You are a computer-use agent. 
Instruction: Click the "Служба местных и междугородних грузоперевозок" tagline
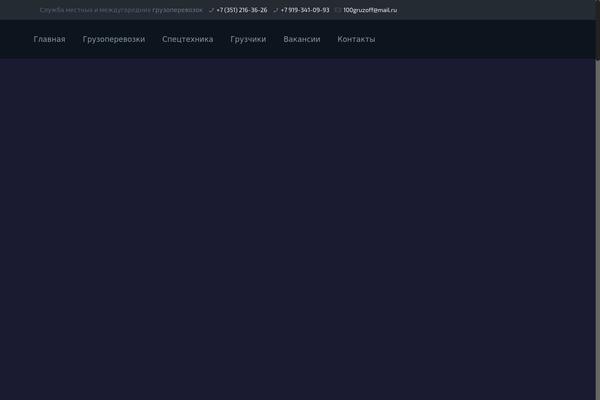[121, 10]
